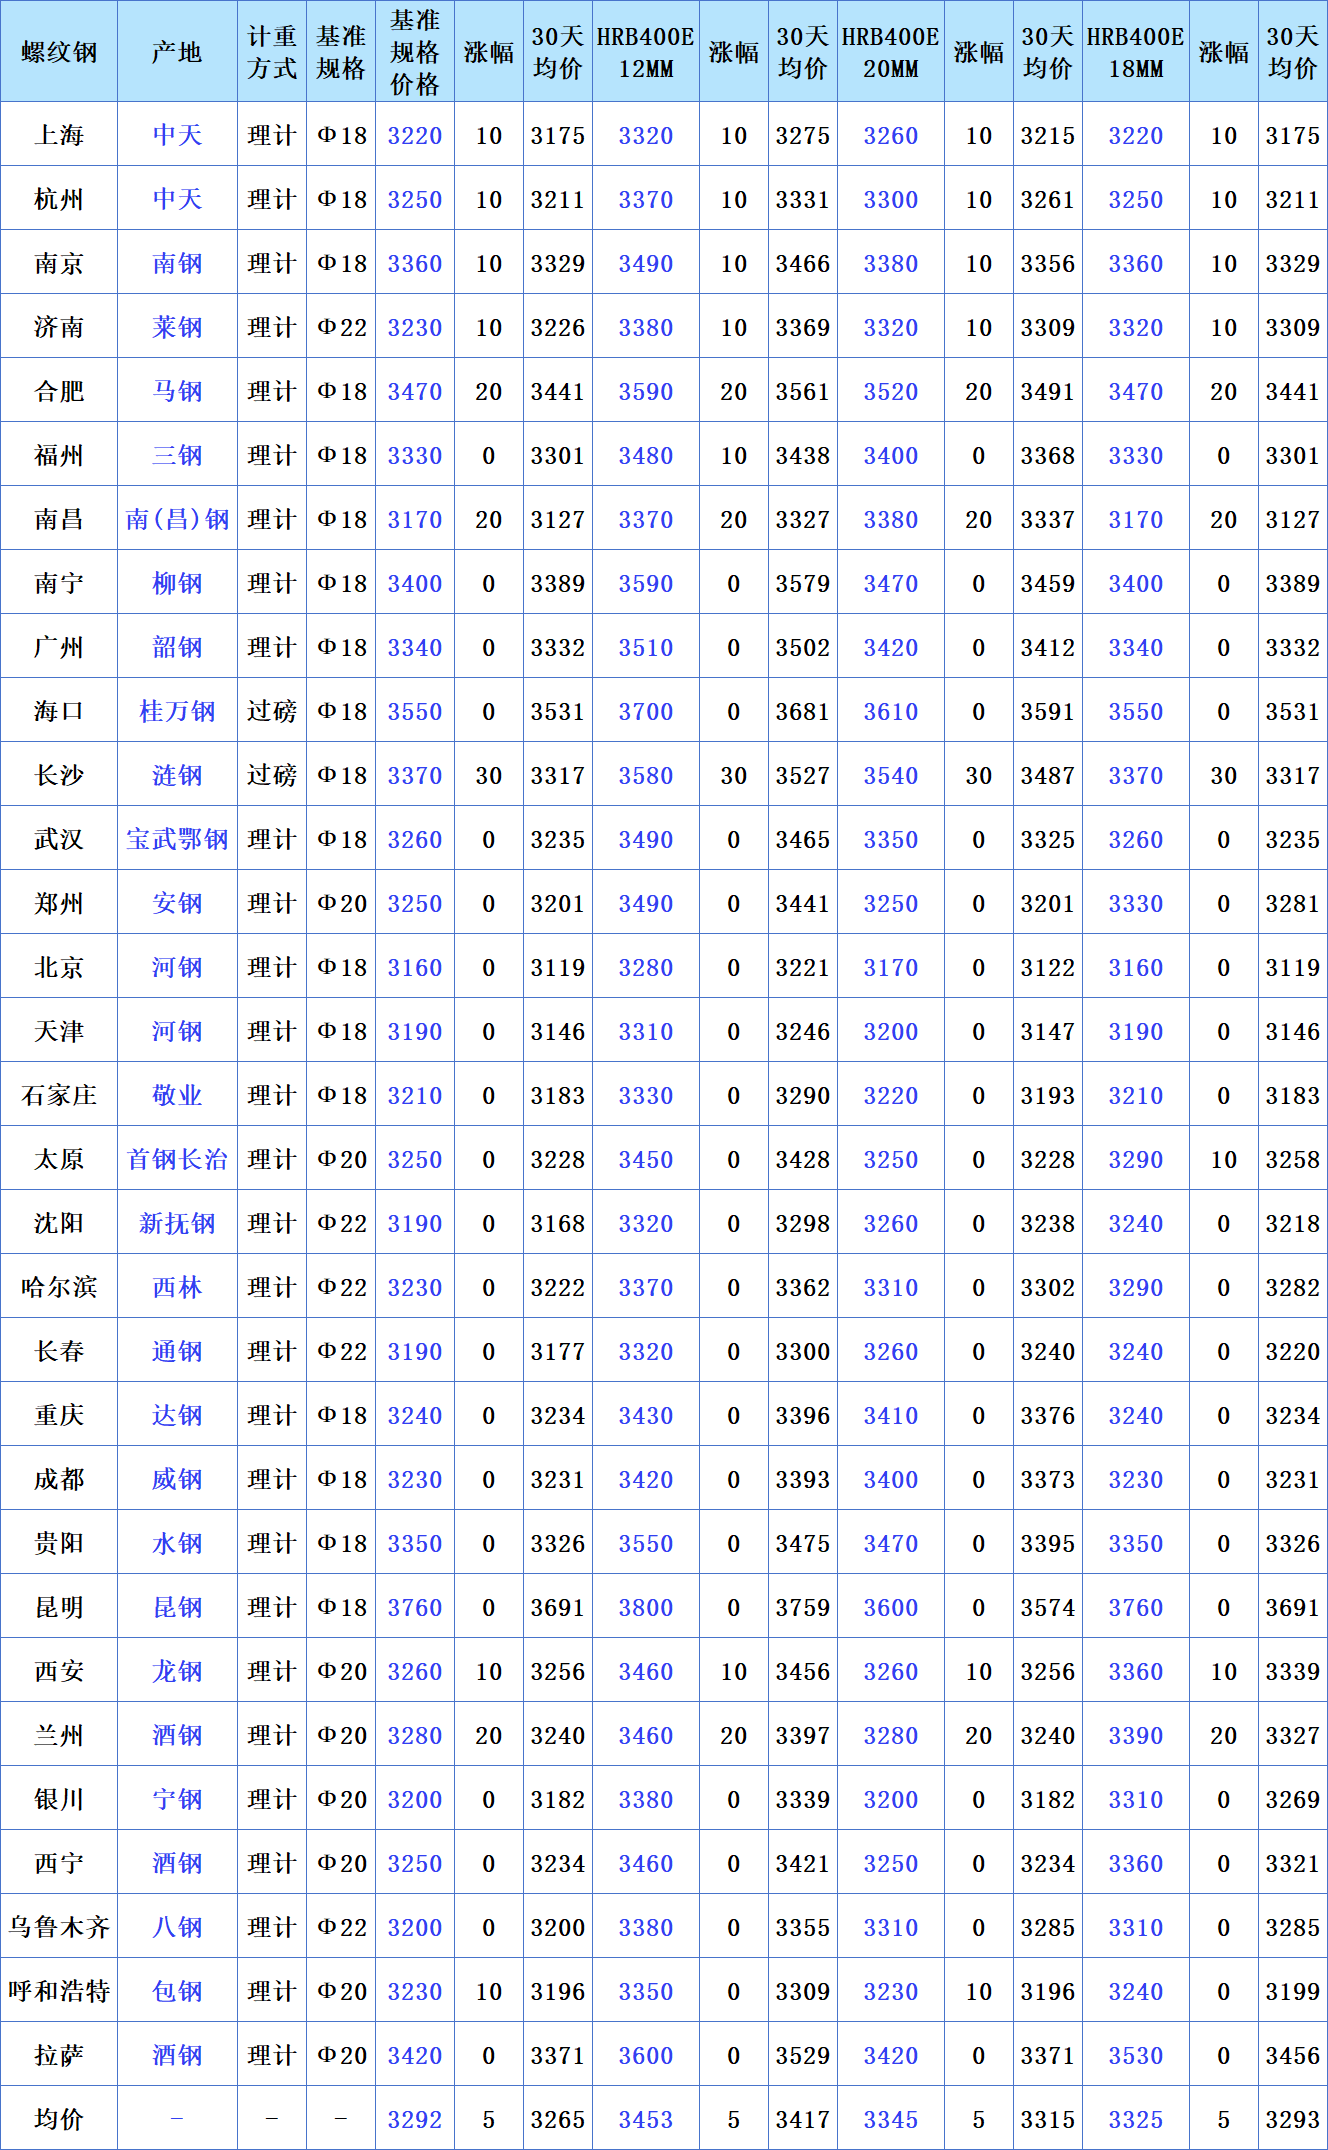The height and width of the screenshot is (2150, 1328).
Task: Select the 上海 city cell
Action: [59, 136]
